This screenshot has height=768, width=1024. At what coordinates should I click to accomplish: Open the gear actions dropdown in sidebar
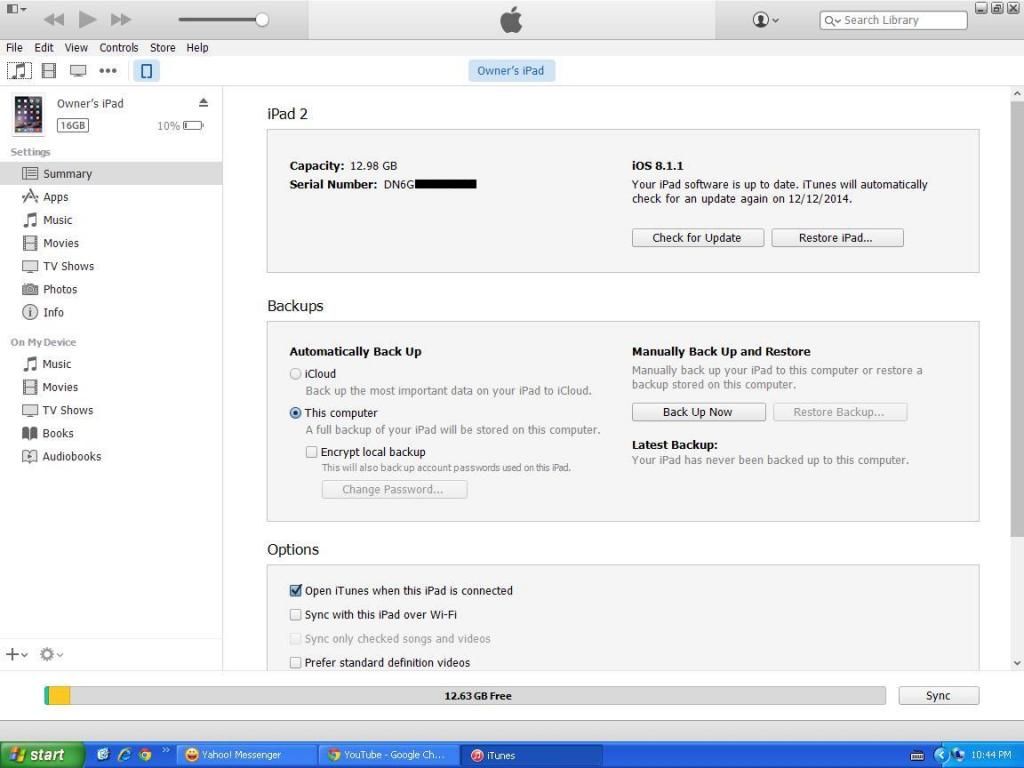[50, 654]
